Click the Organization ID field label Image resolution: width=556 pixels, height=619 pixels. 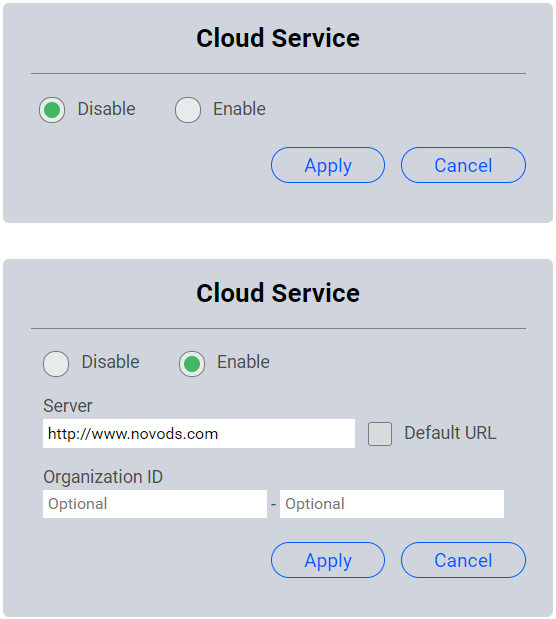[x=103, y=477]
